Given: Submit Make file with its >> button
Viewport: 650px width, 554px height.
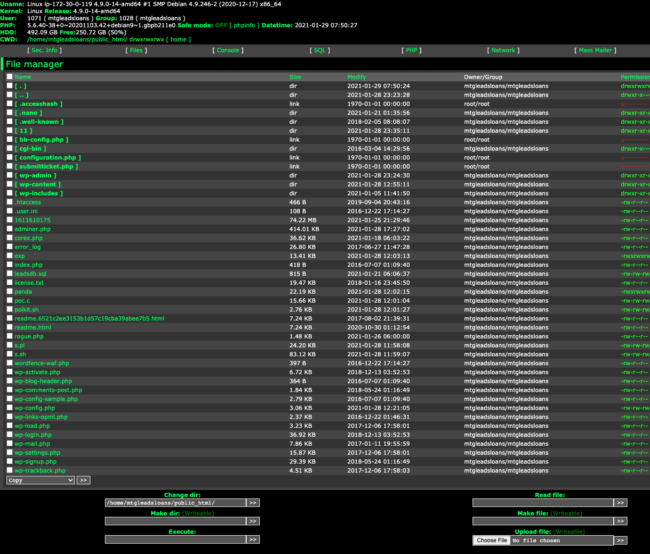Looking at the screenshot, I should [x=620, y=521].
